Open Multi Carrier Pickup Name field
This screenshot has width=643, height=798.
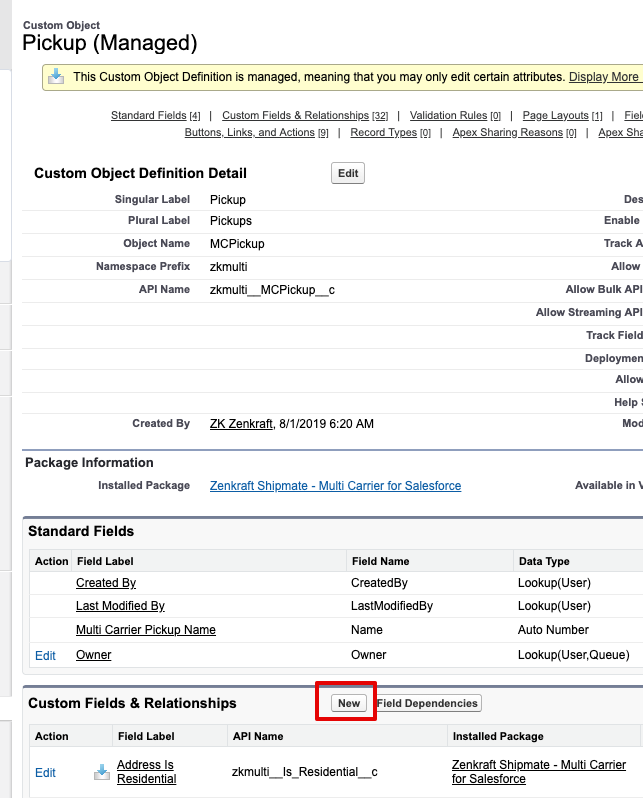tap(146, 630)
